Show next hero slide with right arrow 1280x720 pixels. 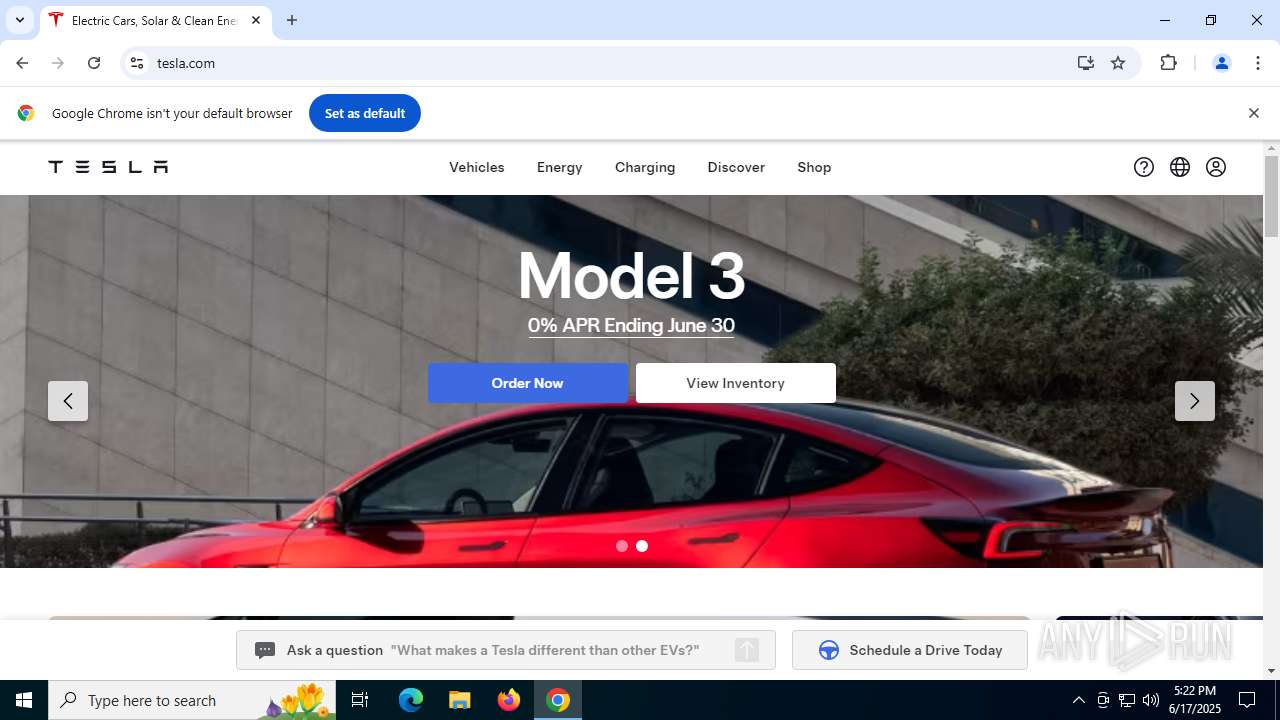(x=1195, y=401)
